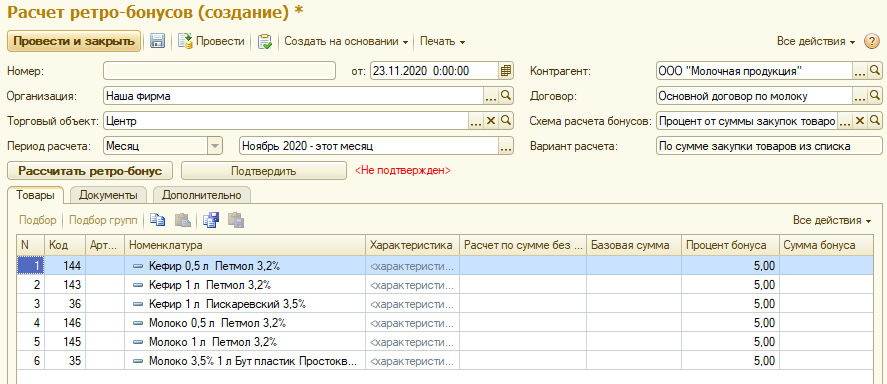This screenshot has height=384, width=887.
Task: Click code cell 36
Action: (x=65, y=304)
